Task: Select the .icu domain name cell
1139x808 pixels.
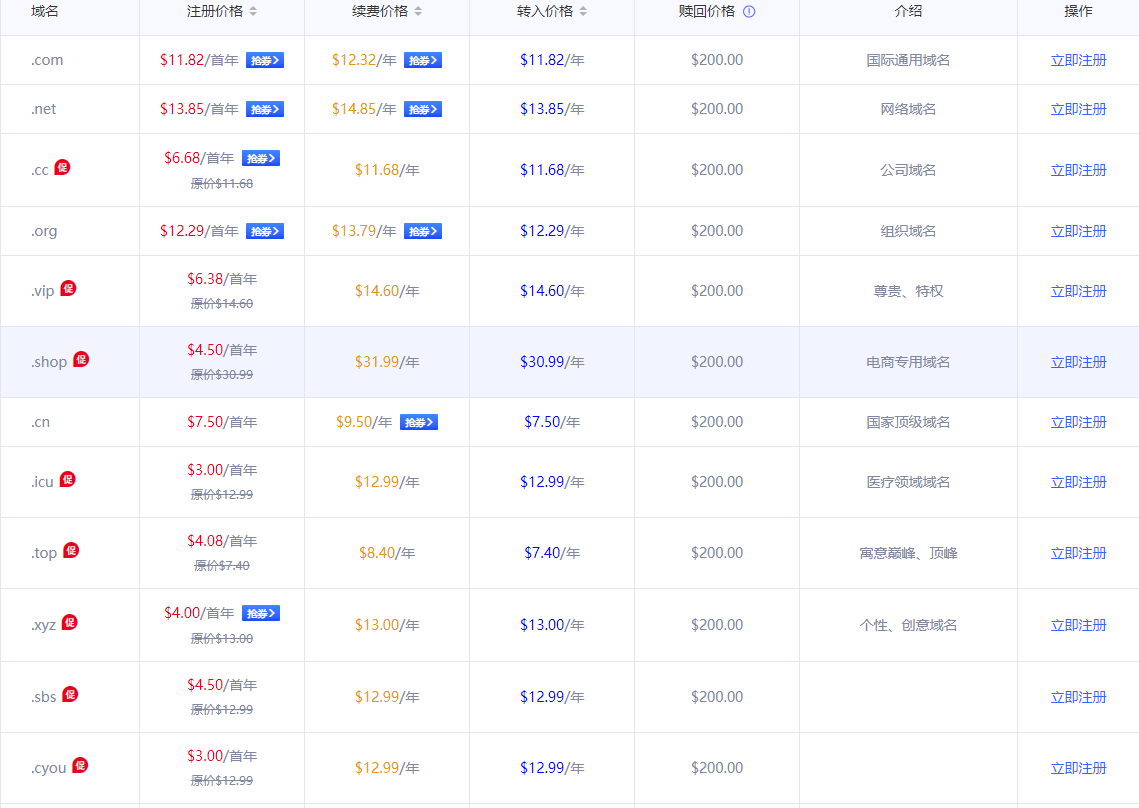Action: [42, 482]
